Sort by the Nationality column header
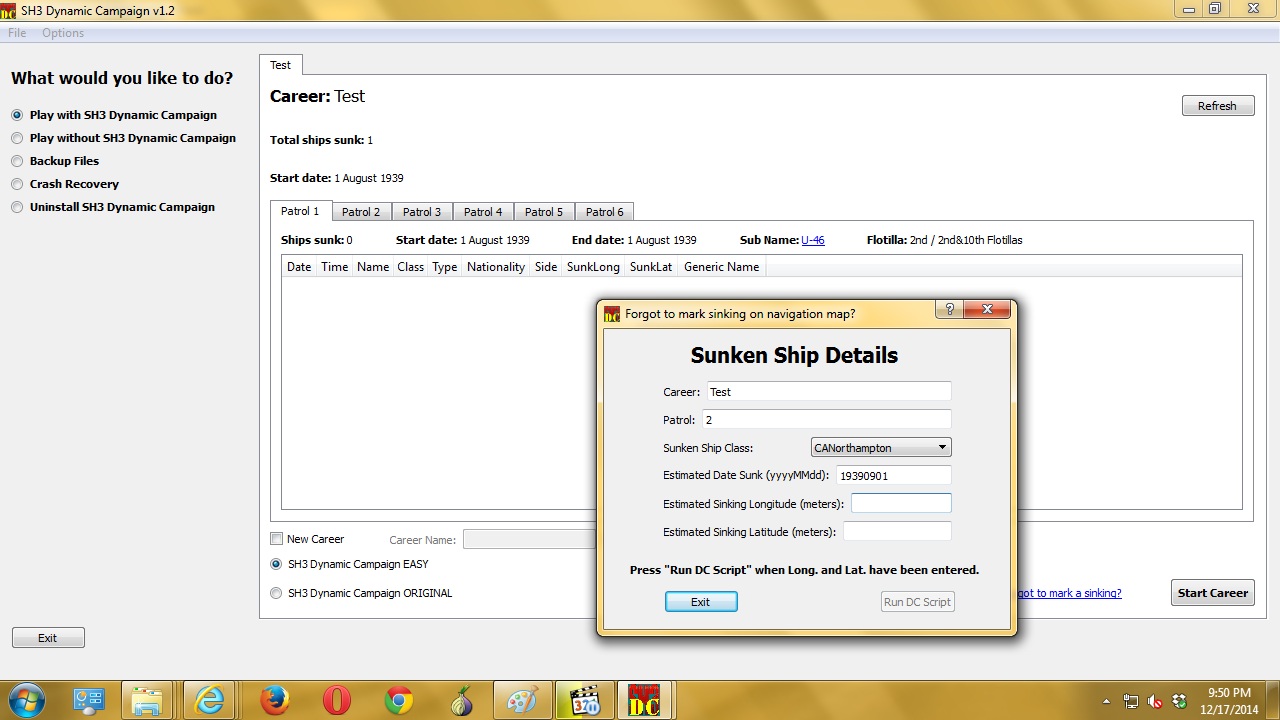 tap(496, 267)
